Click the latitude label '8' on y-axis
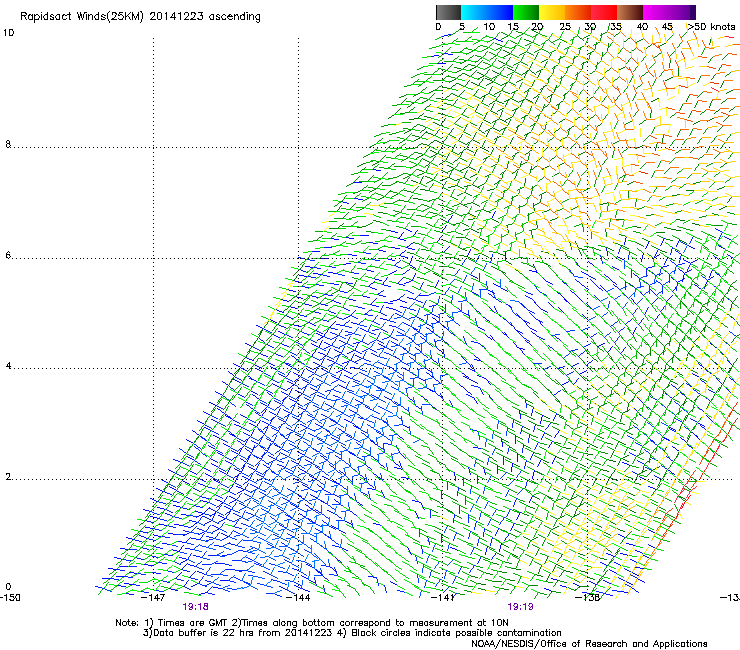740x650 pixels. tap(8, 144)
